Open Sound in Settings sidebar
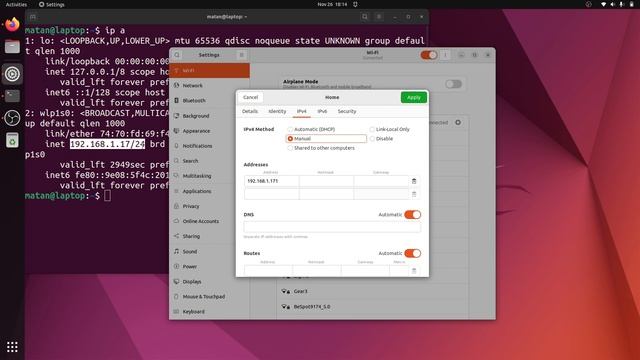This screenshot has width=640, height=360. pyautogui.click(x=209, y=251)
